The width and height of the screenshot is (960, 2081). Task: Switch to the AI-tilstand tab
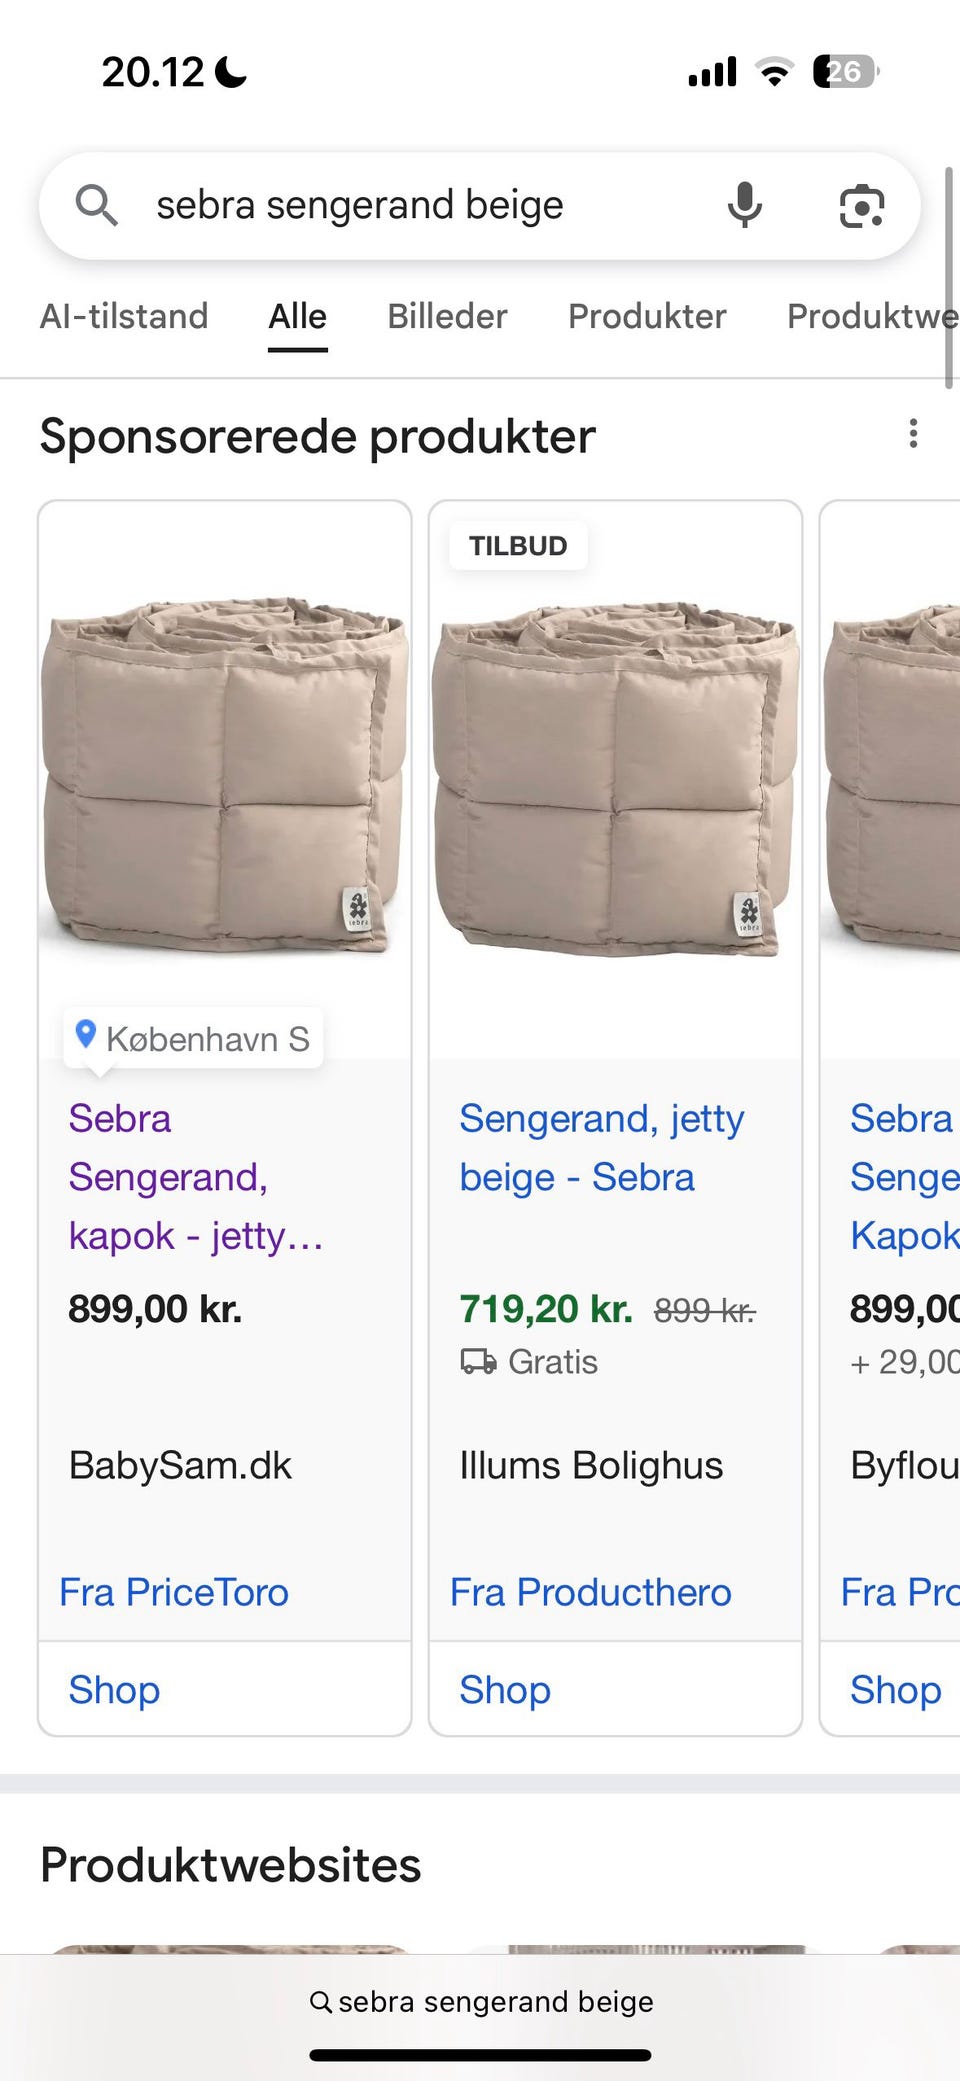coord(124,316)
